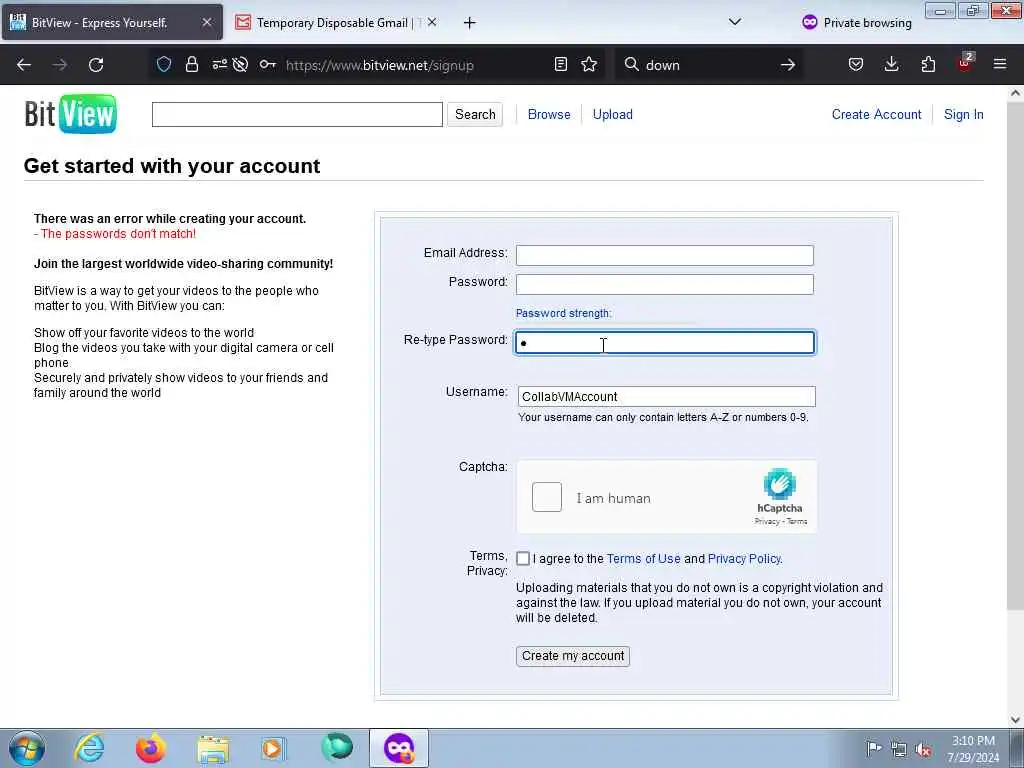Open the Firefox hamburger menu

[1000, 64]
